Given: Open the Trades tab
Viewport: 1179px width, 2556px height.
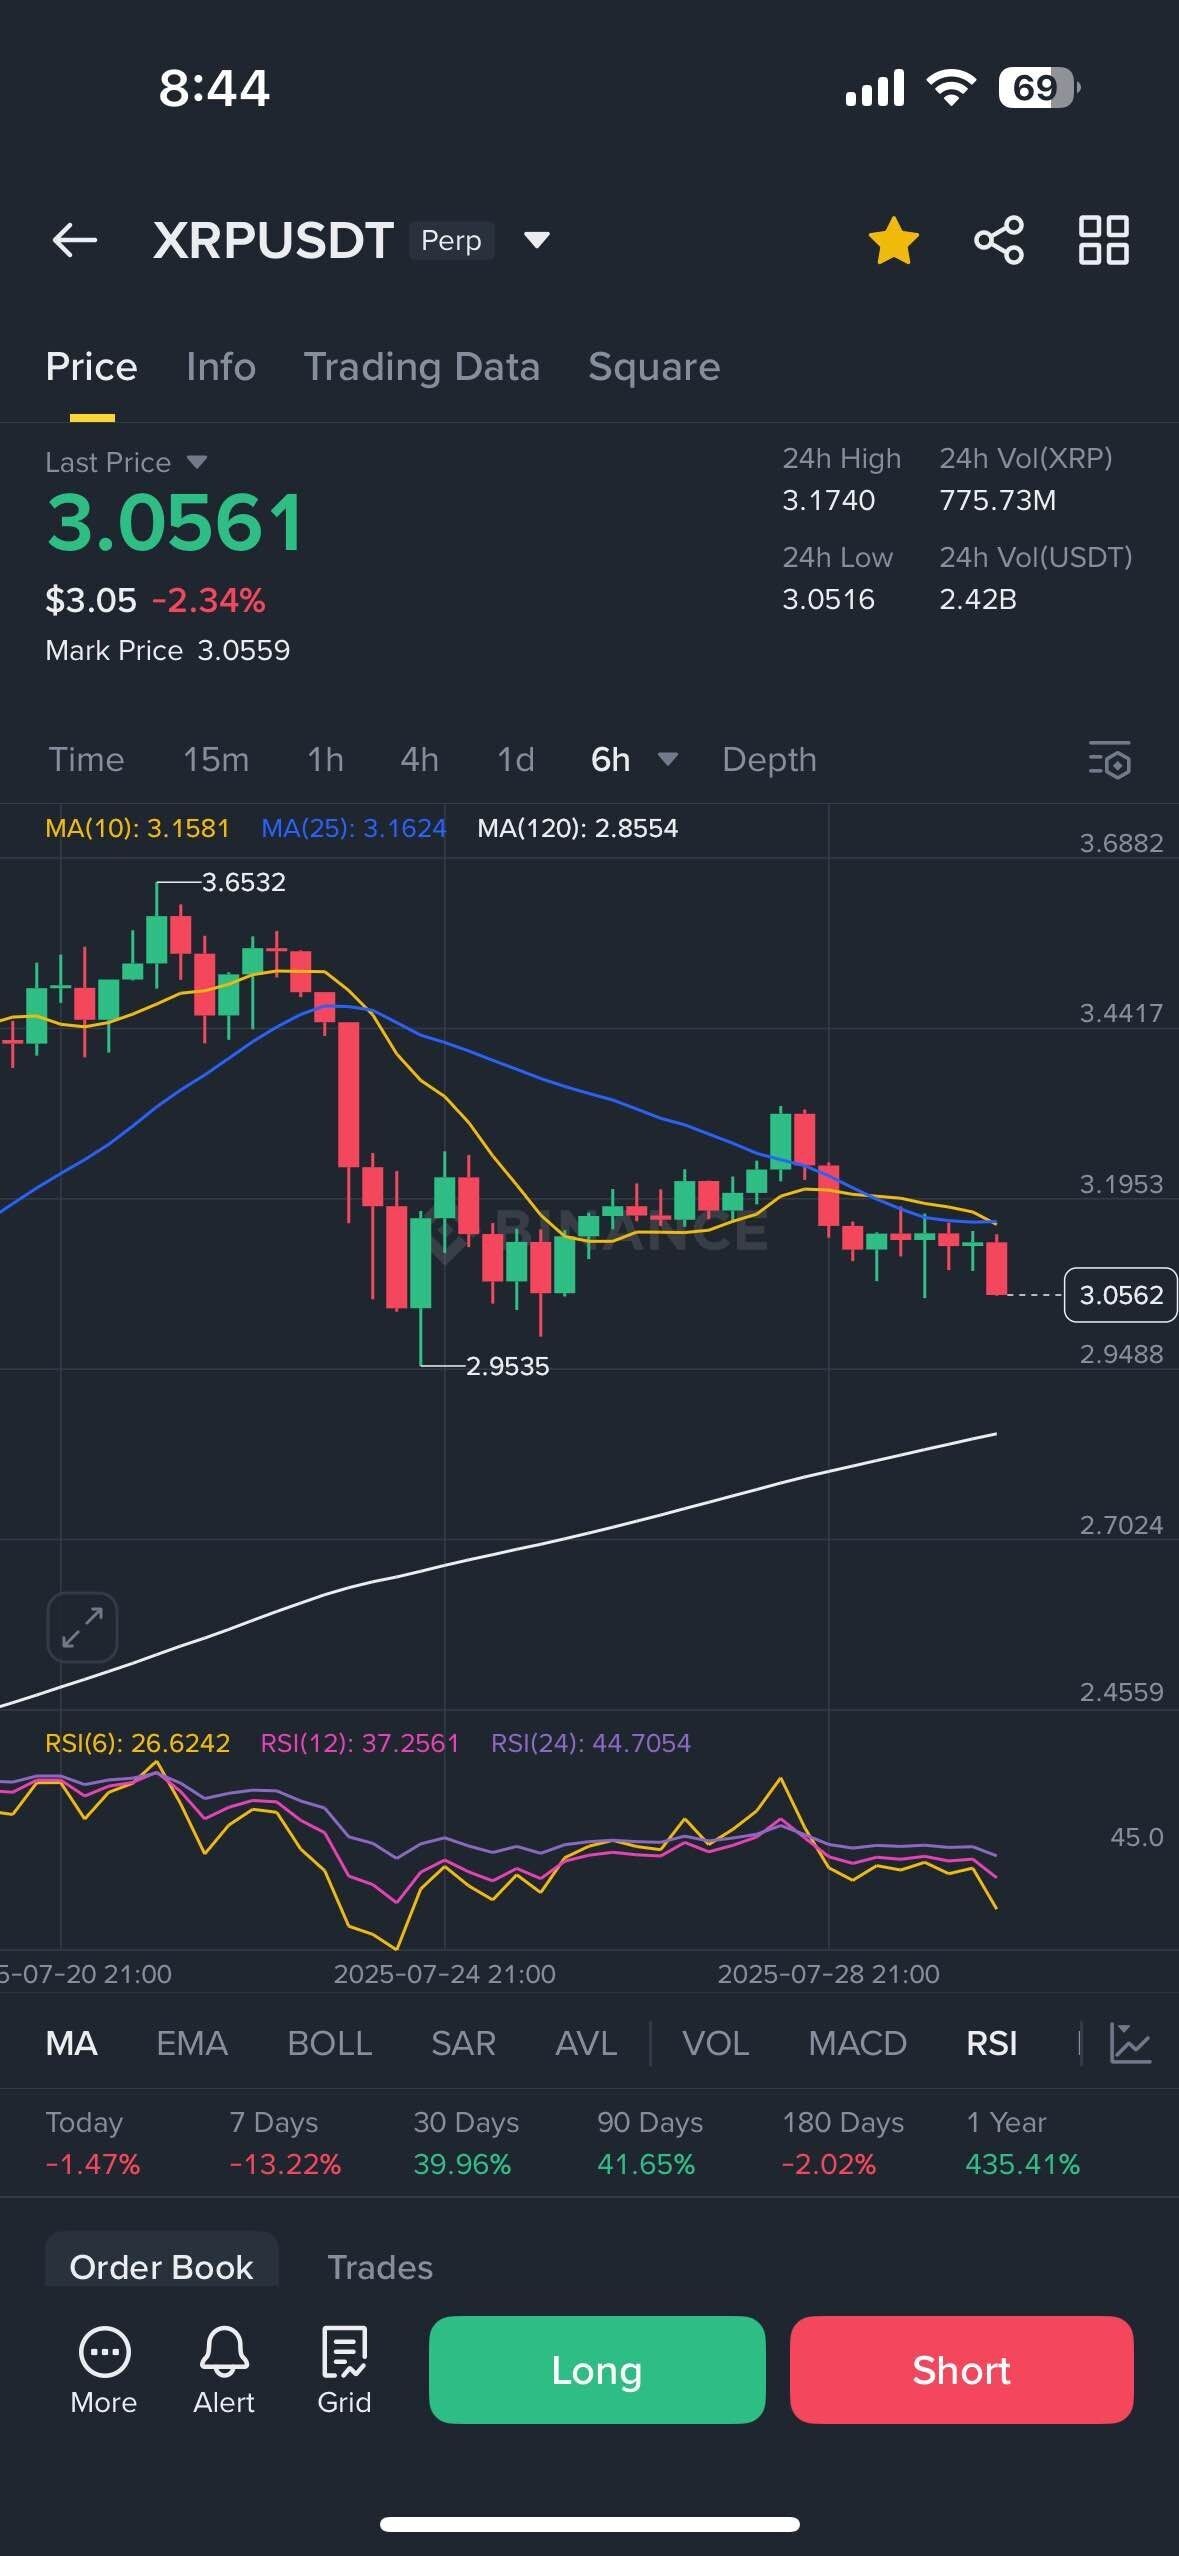Looking at the screenshot, I should [380, 2267].
